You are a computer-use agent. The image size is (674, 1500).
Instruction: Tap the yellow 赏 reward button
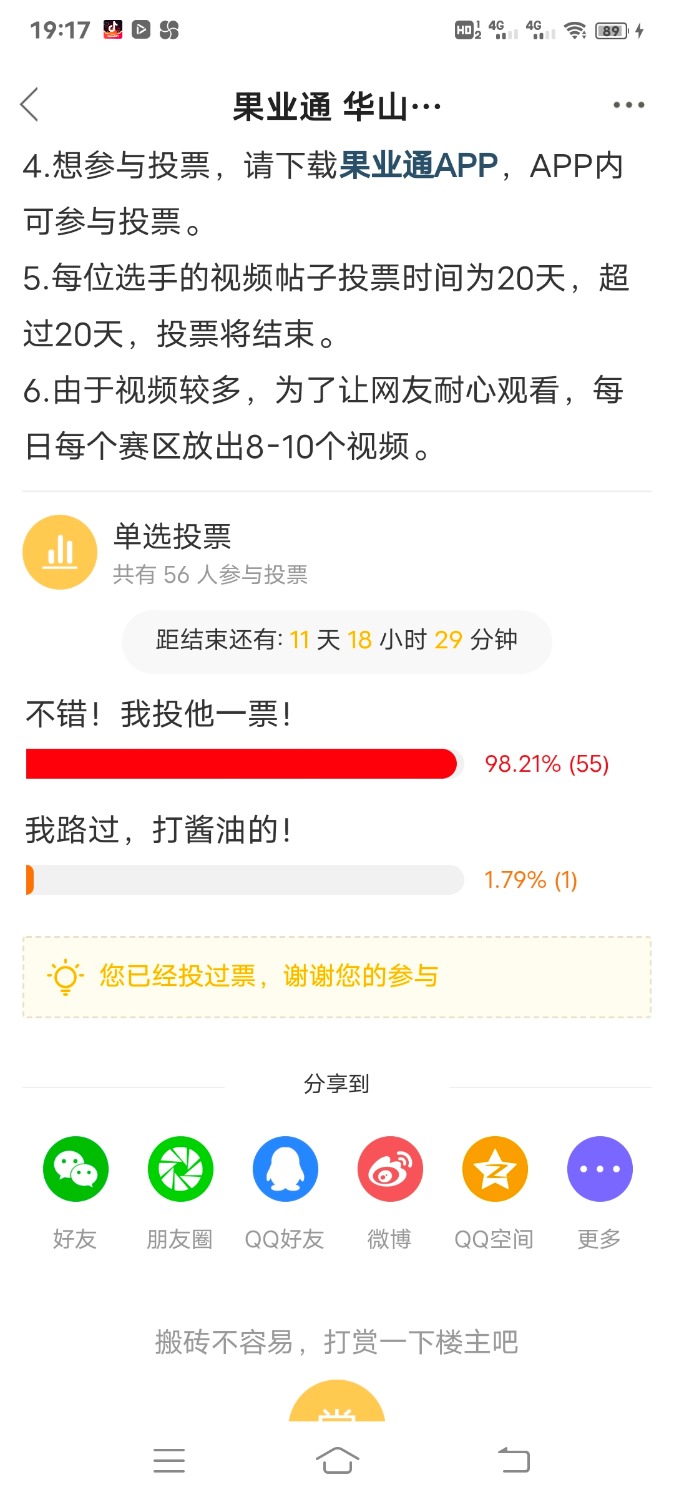[337, 1400]
